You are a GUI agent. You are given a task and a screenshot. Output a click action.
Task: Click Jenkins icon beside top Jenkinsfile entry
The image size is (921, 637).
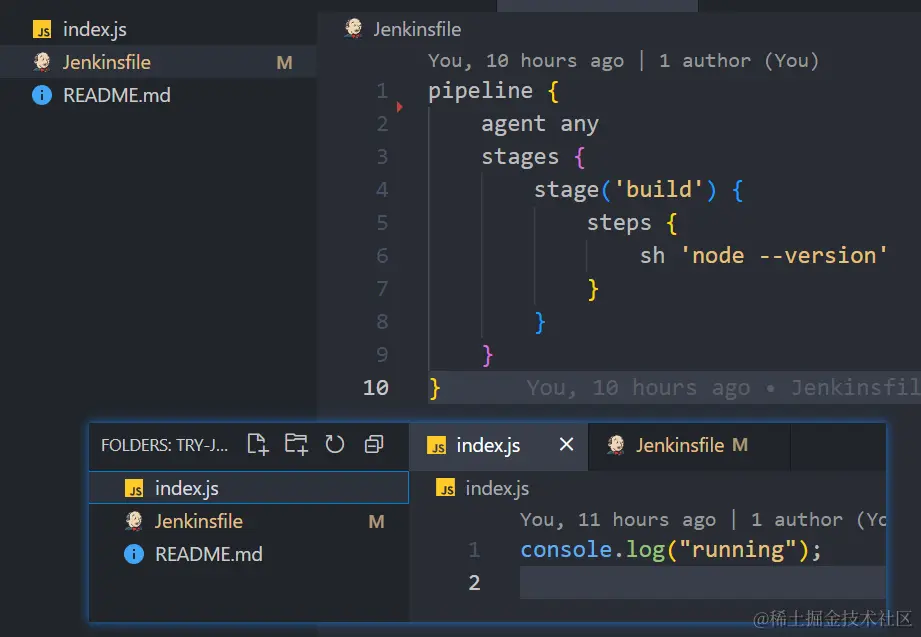point(42,62)
